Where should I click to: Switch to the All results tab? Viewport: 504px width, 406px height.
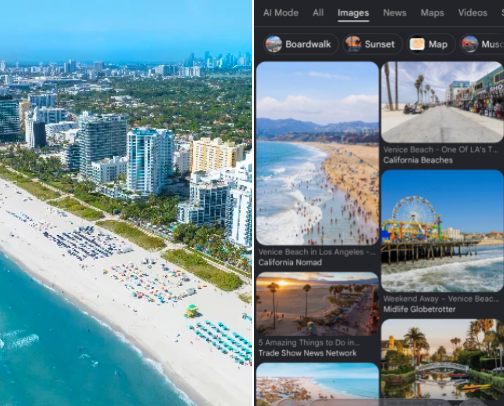click(x=318, y=13)
